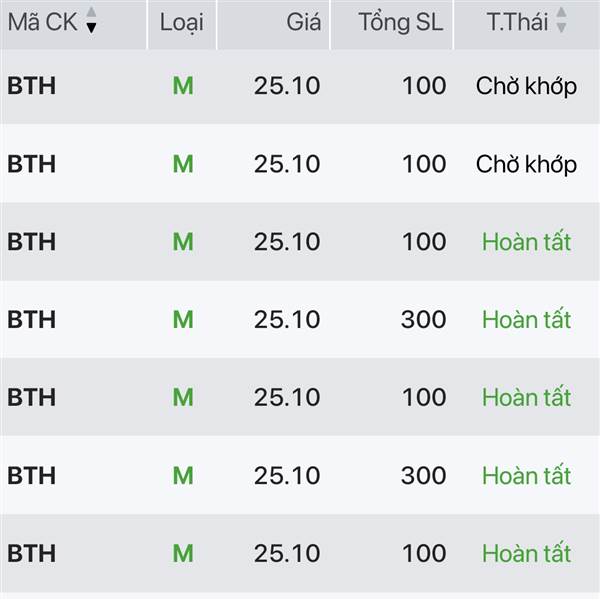The width and height of the screenshot is (600, 600).
Task: Select the Loại column header
Action: pyautogui.click(x=182, y=22)
